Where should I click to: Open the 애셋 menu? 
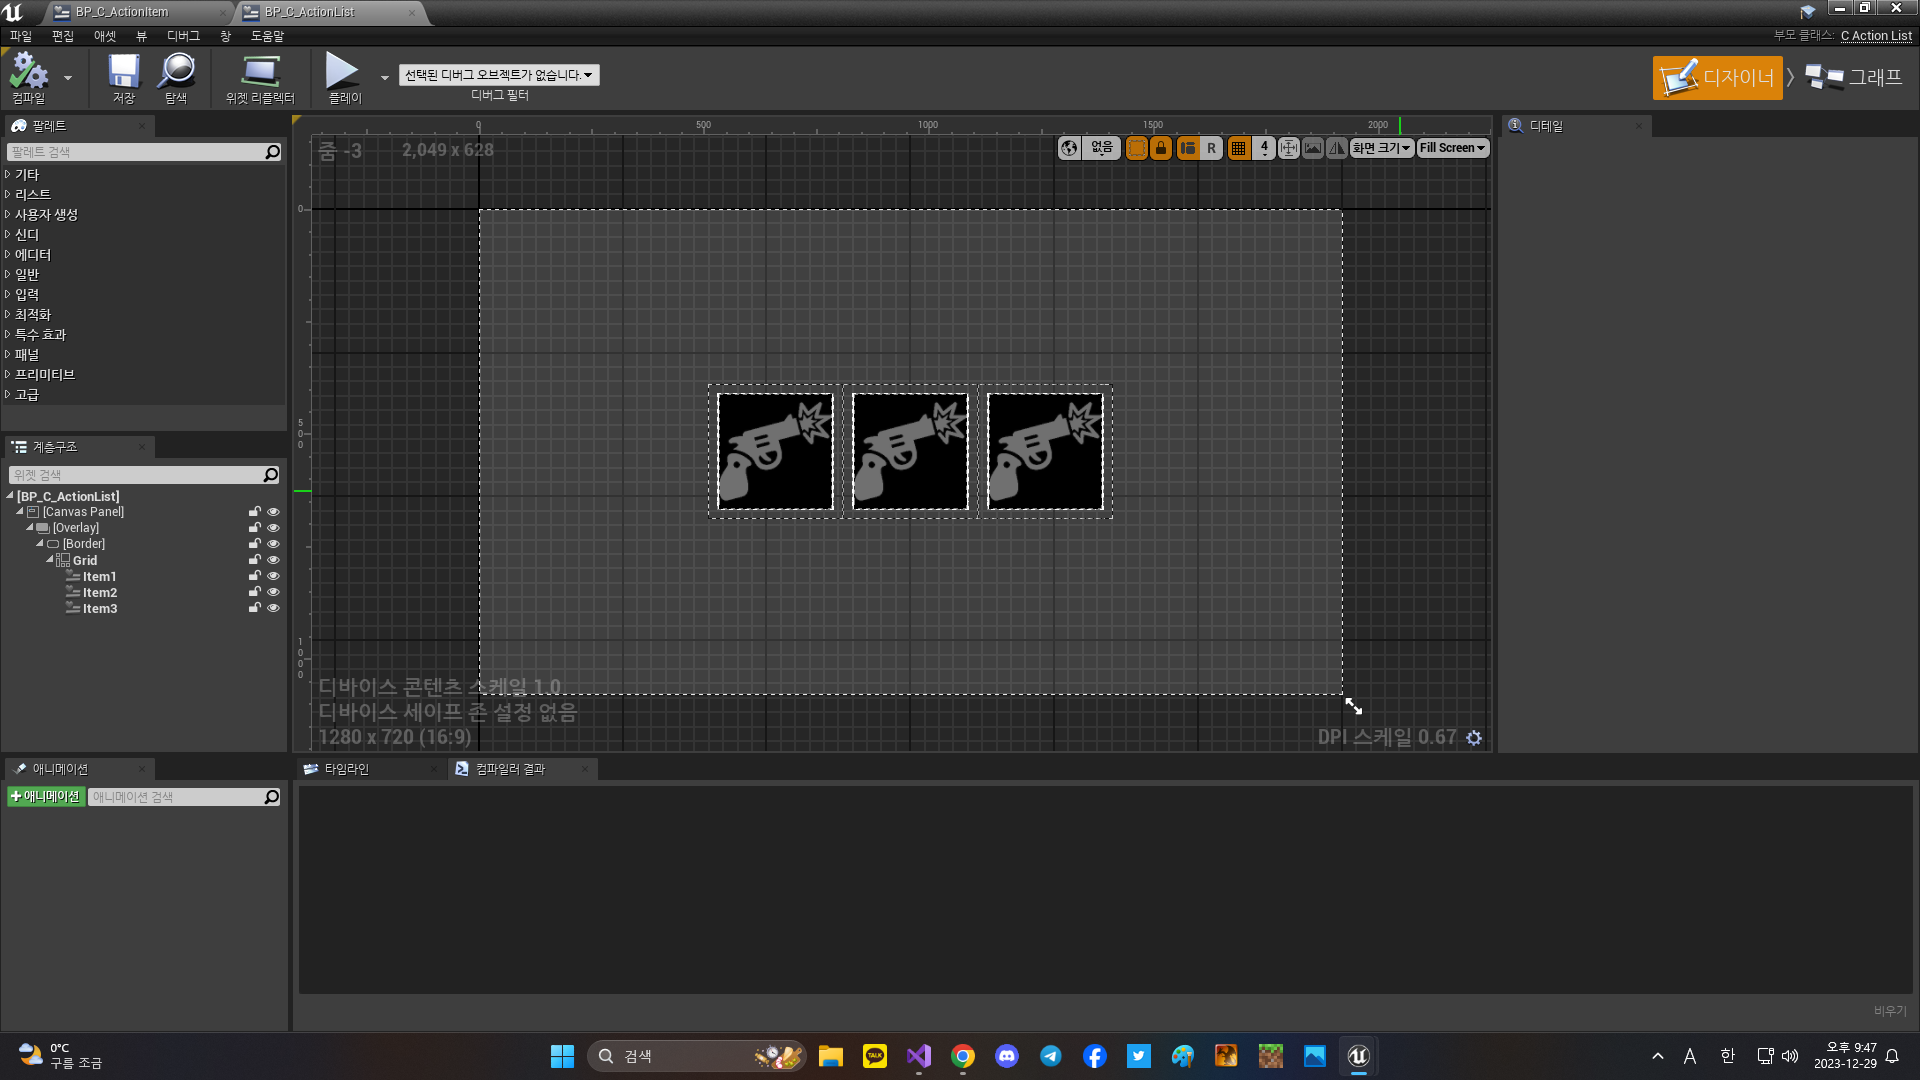pos(104,36)
